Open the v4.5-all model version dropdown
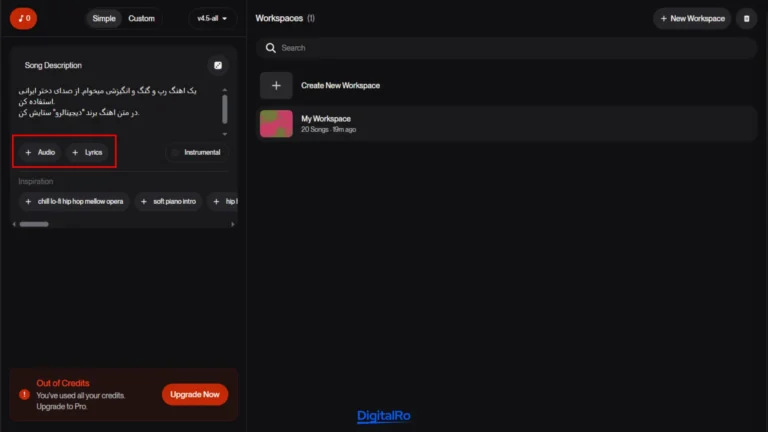The image size is (768, 432). 212,18
